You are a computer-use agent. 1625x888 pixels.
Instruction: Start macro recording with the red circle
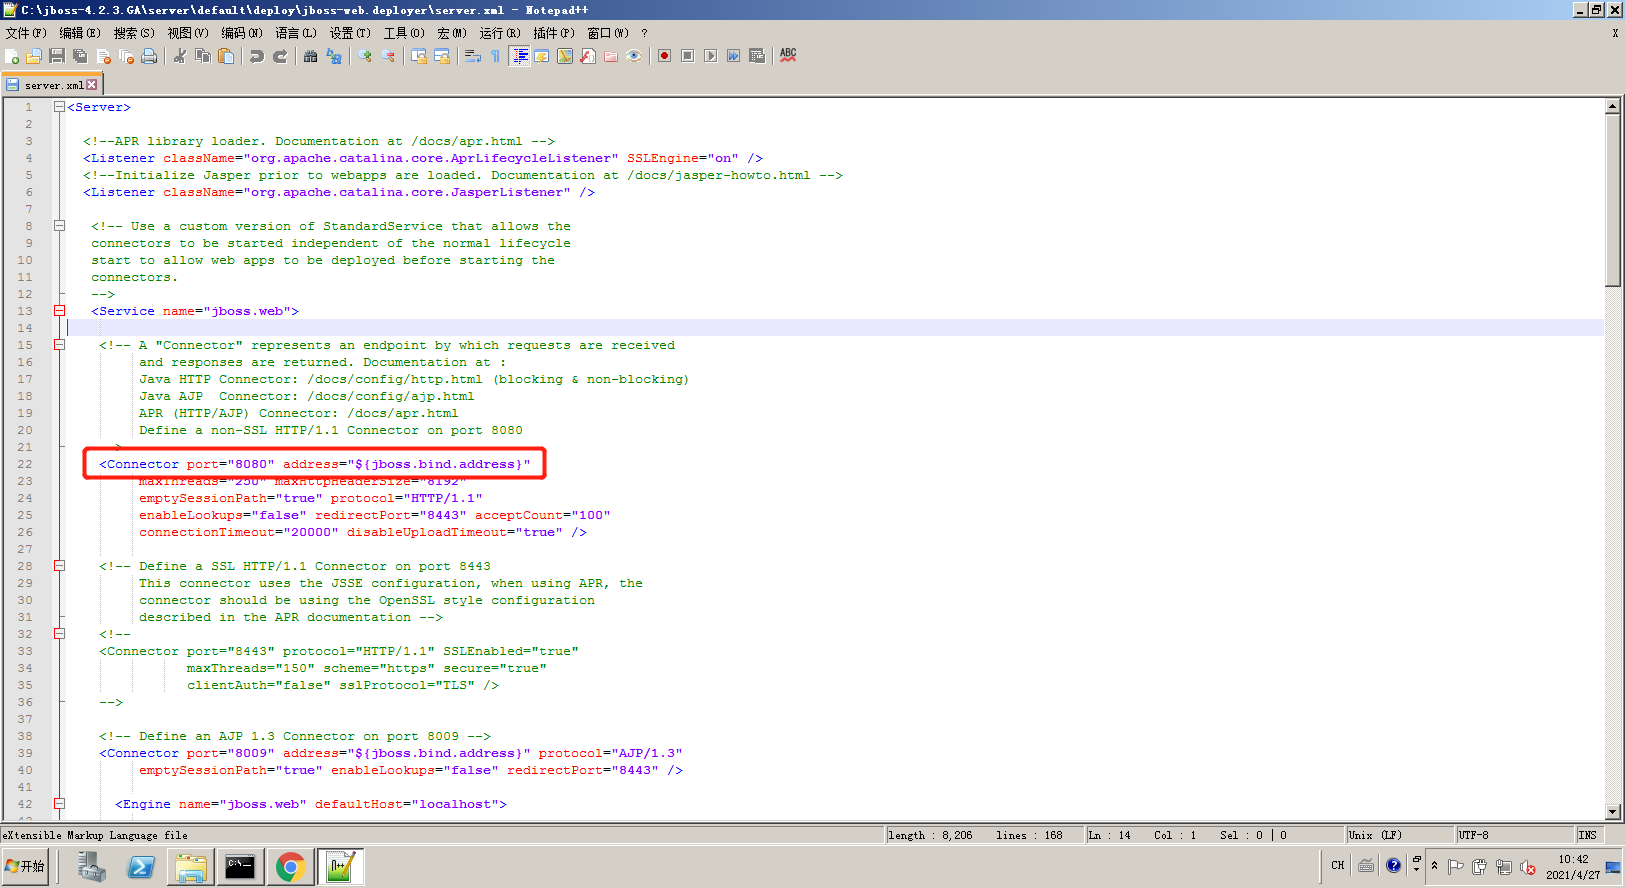point(665,56)
